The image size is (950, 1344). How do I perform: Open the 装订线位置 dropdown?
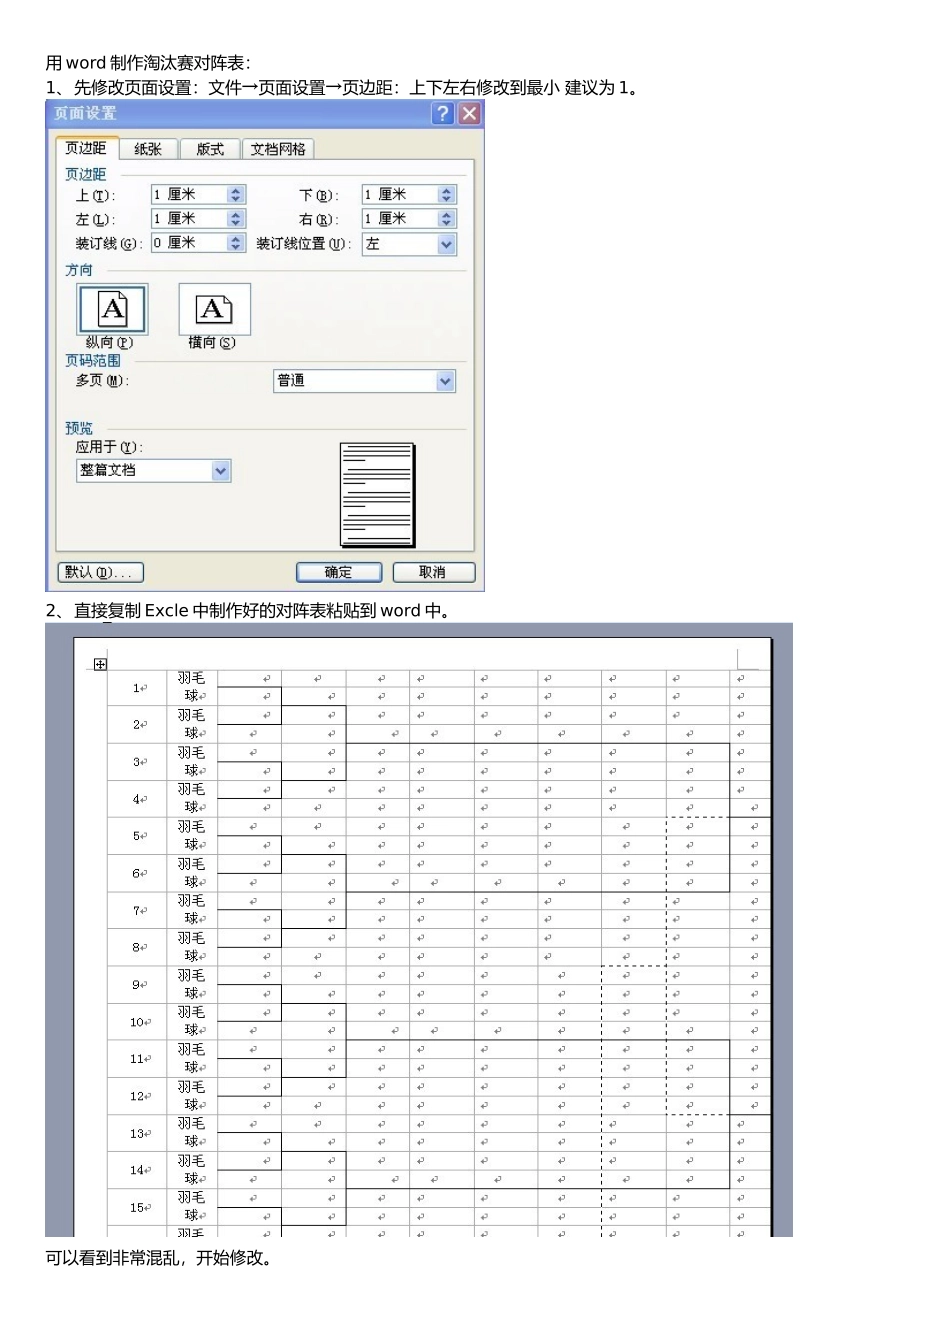click(446, 244)
